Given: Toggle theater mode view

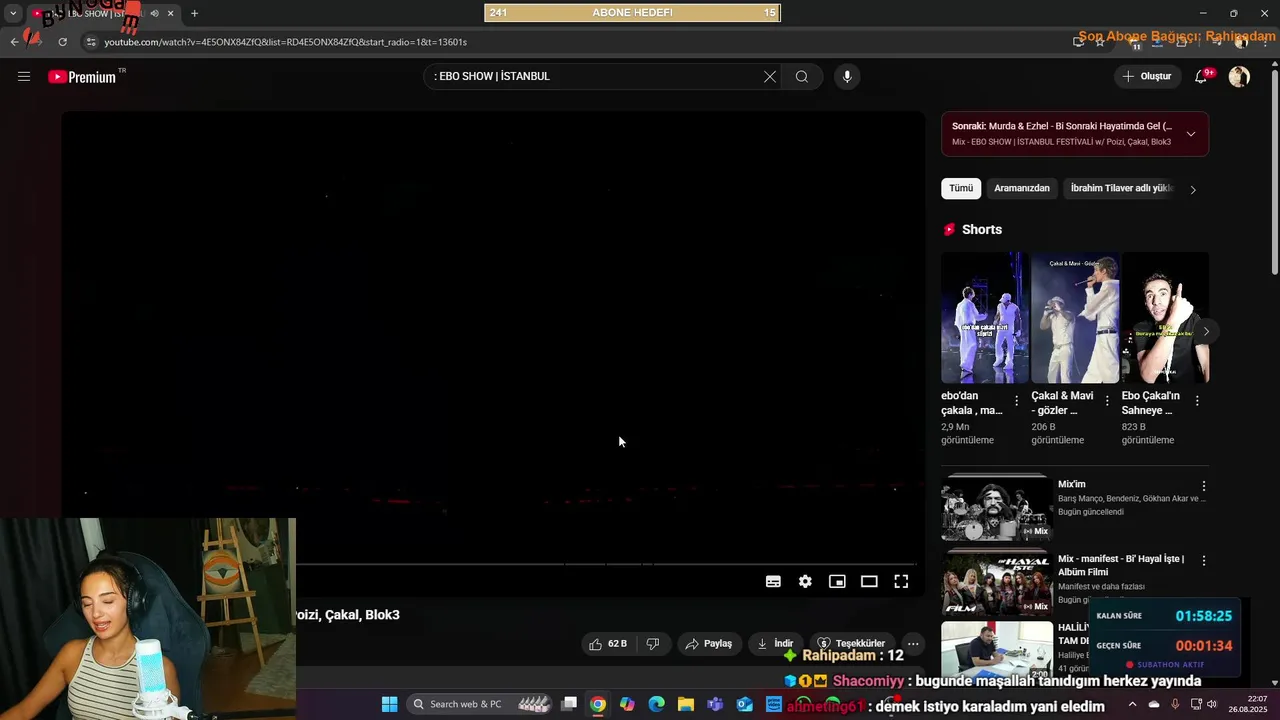Looking at the screenshot, I should 869,581.
